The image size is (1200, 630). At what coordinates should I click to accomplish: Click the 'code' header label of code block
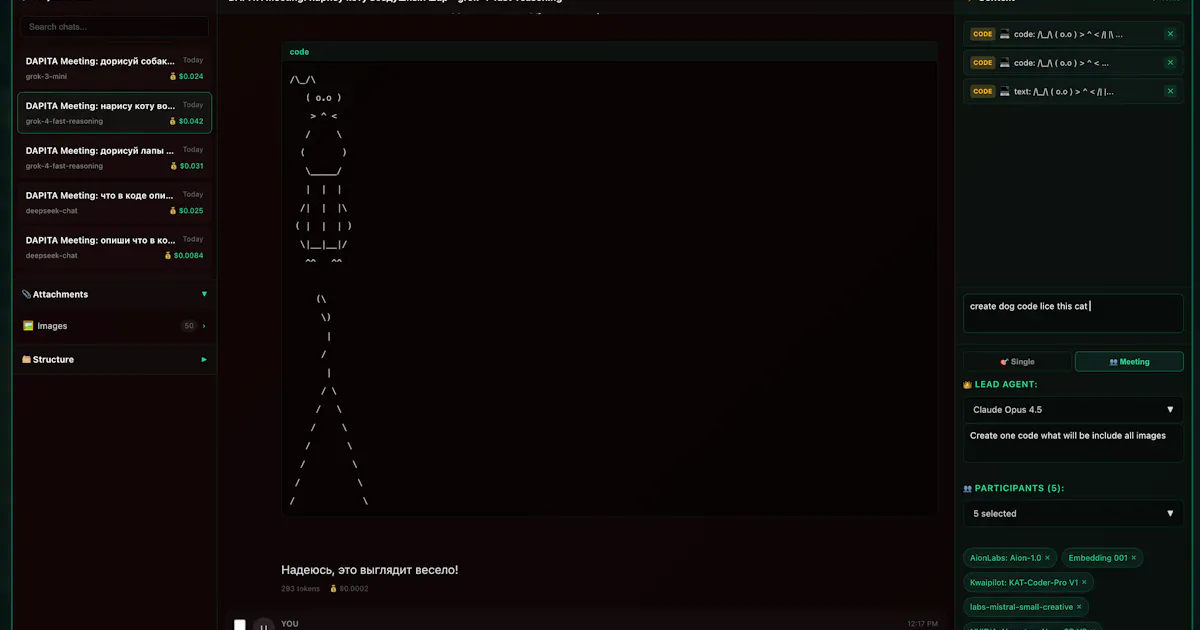tap(299, 51)
